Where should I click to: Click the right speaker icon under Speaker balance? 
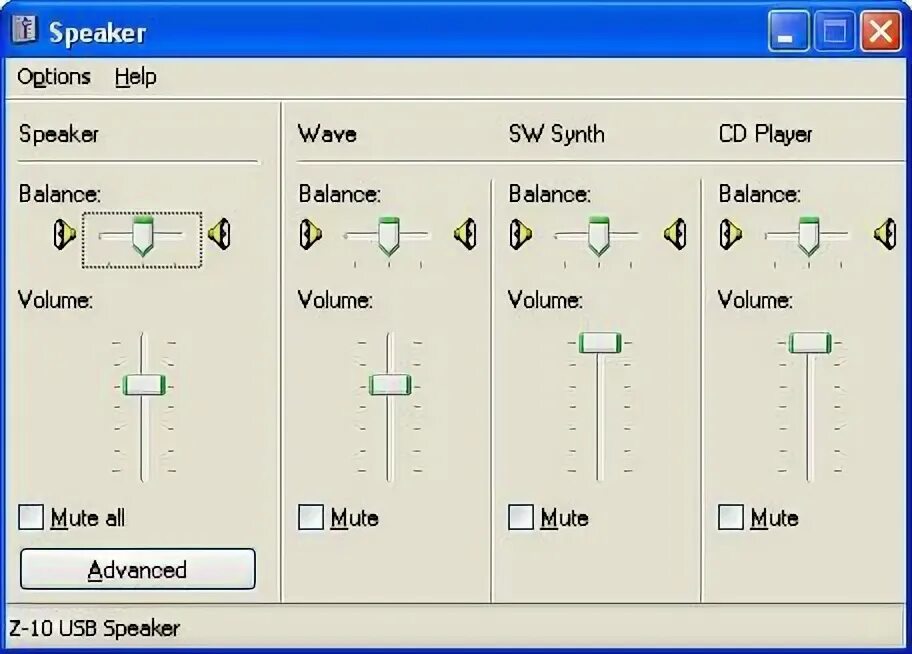click(x=219, y=234)
